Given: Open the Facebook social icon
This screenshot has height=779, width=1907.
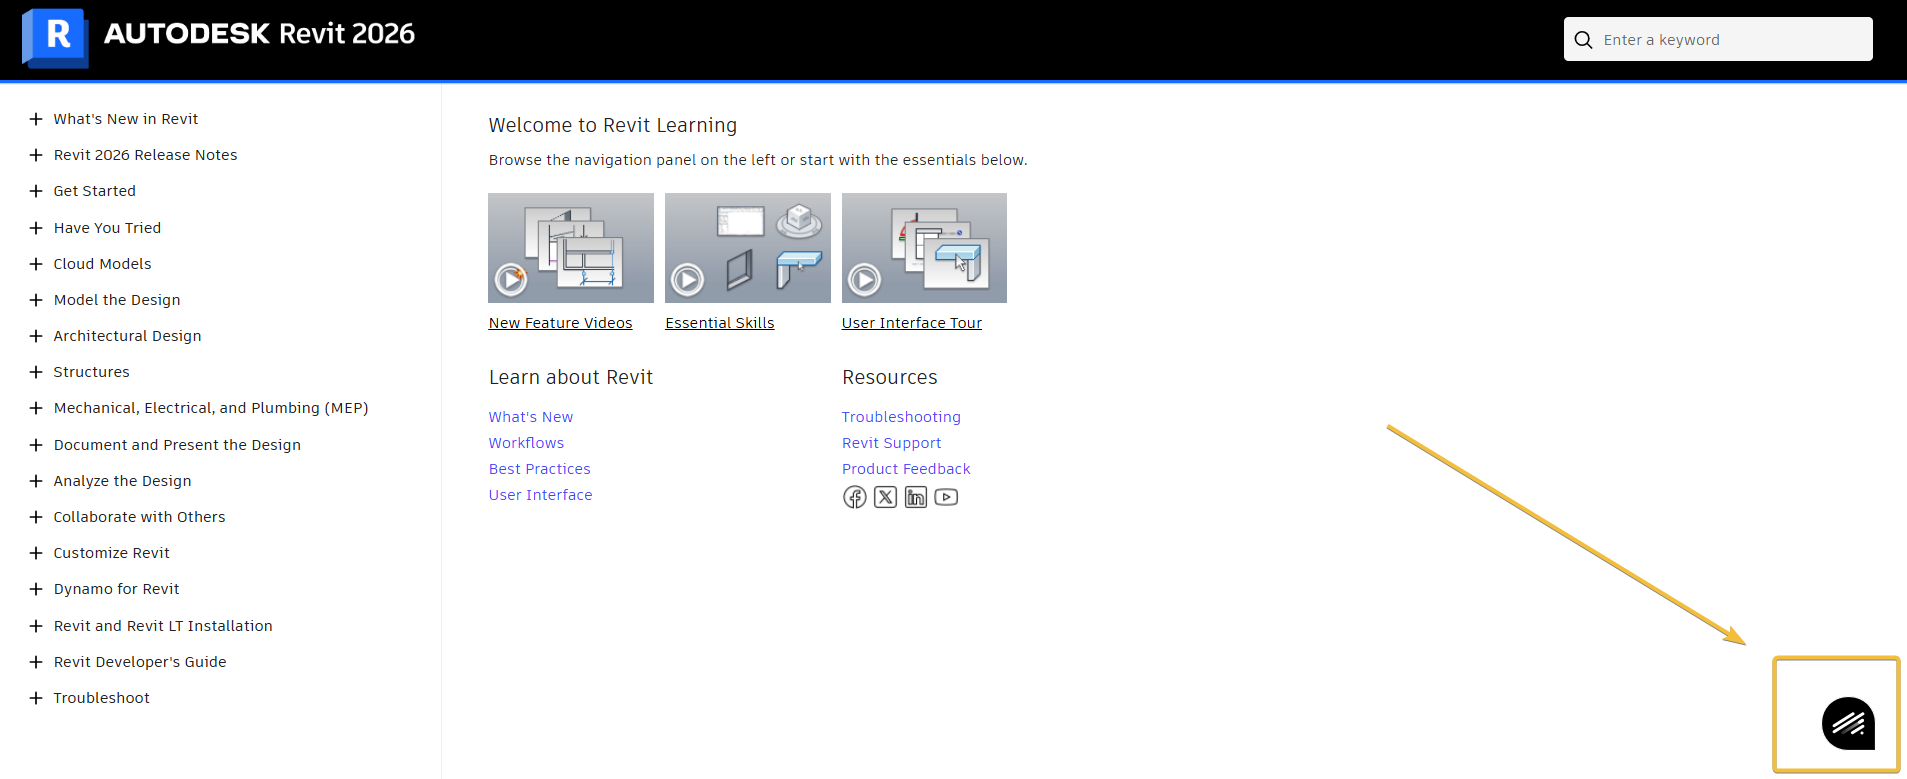Looking at the screenshot, I should coord(854,497).
